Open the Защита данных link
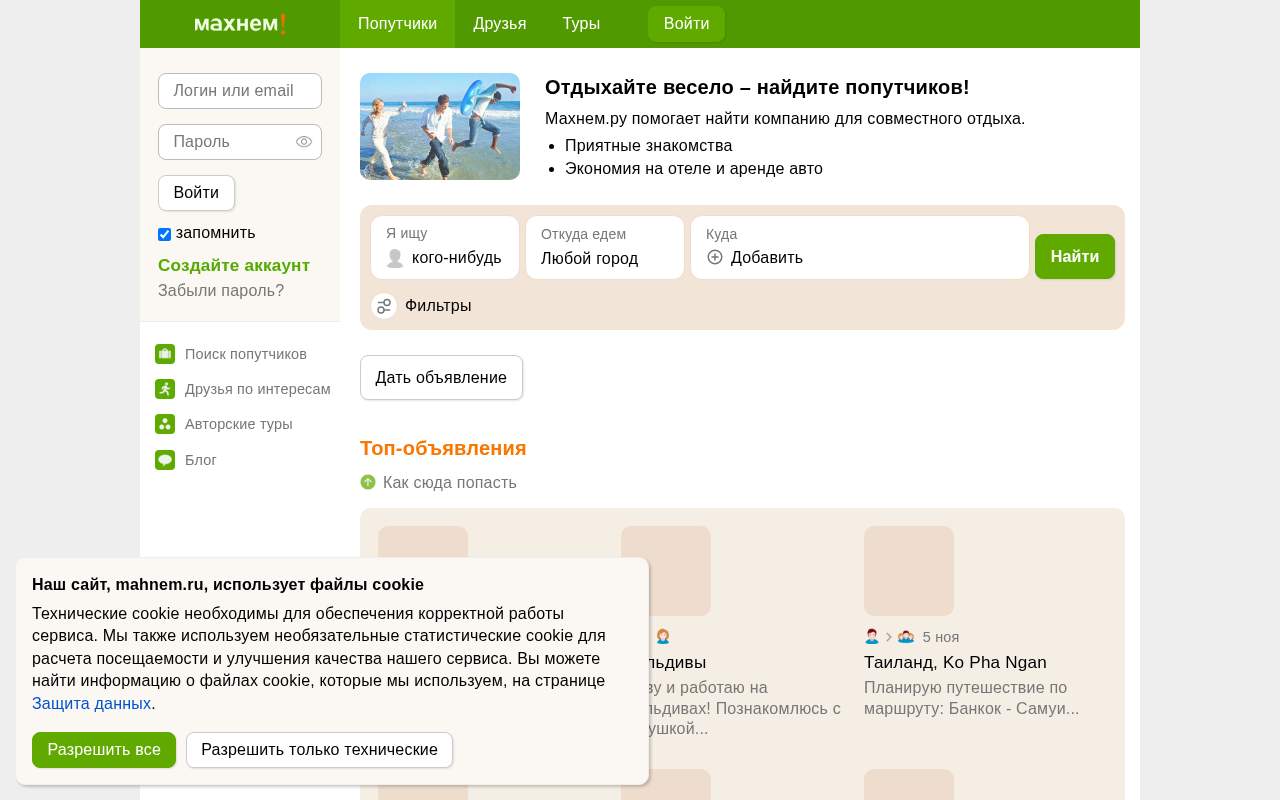The height and width of the screenshot is (800, 1280). pos(91,703)
